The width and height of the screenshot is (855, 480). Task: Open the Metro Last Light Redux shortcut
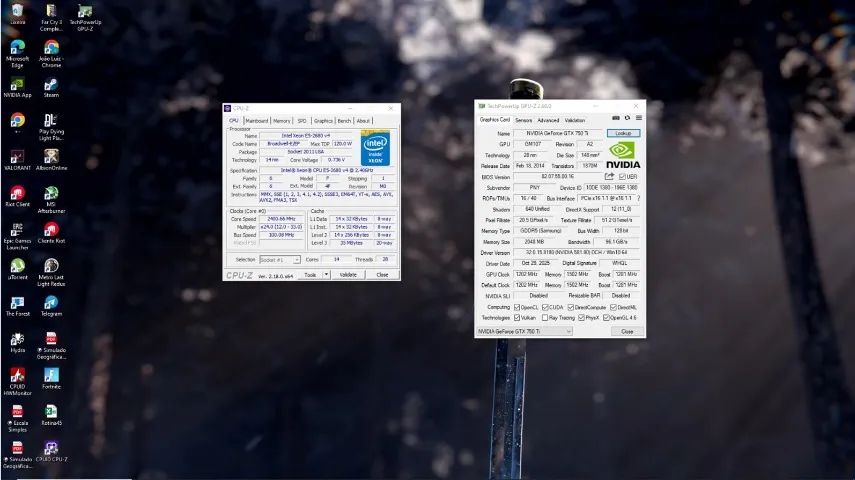coord(51,273)
